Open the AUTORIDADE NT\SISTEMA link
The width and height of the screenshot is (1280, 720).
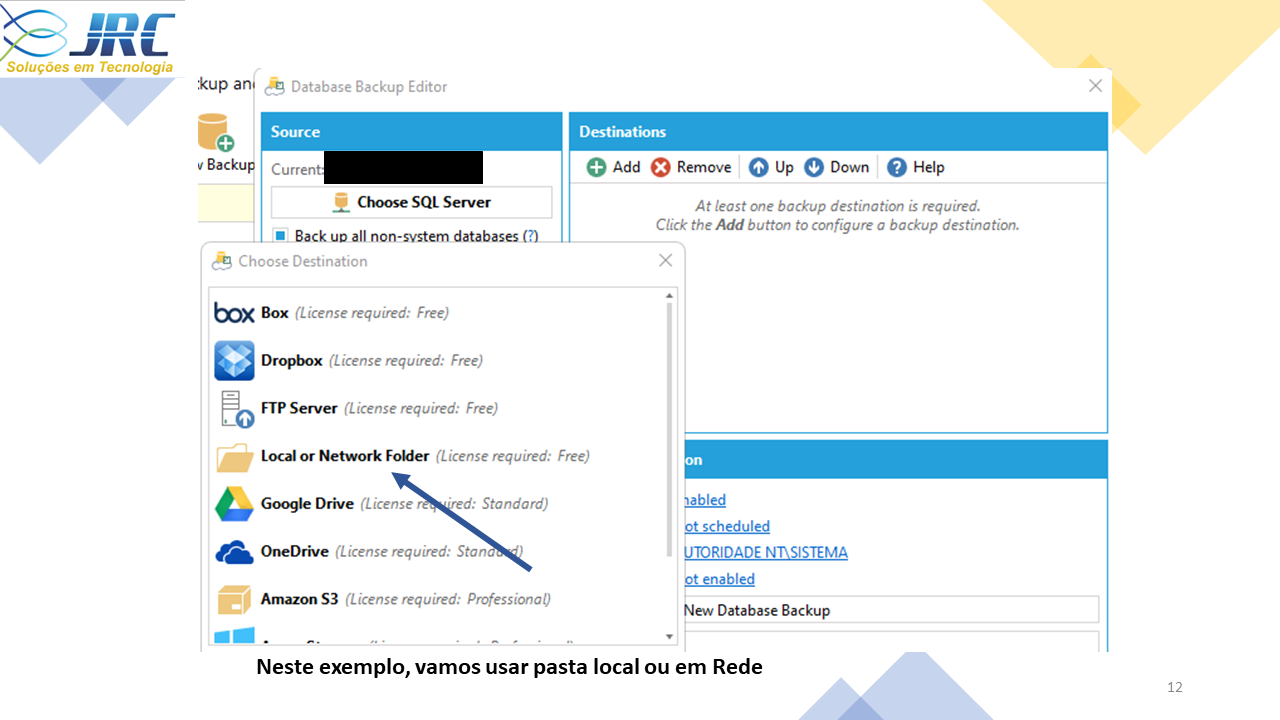point(765,552)
